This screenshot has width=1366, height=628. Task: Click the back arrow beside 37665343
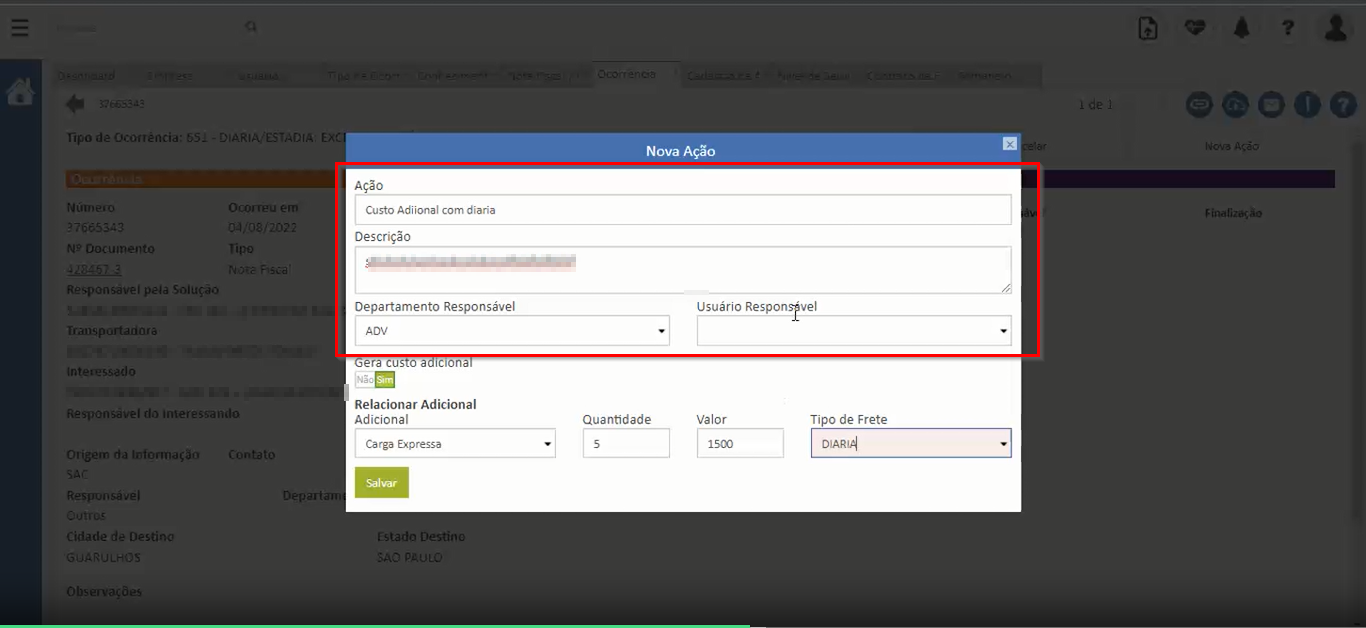pos(75,104)
